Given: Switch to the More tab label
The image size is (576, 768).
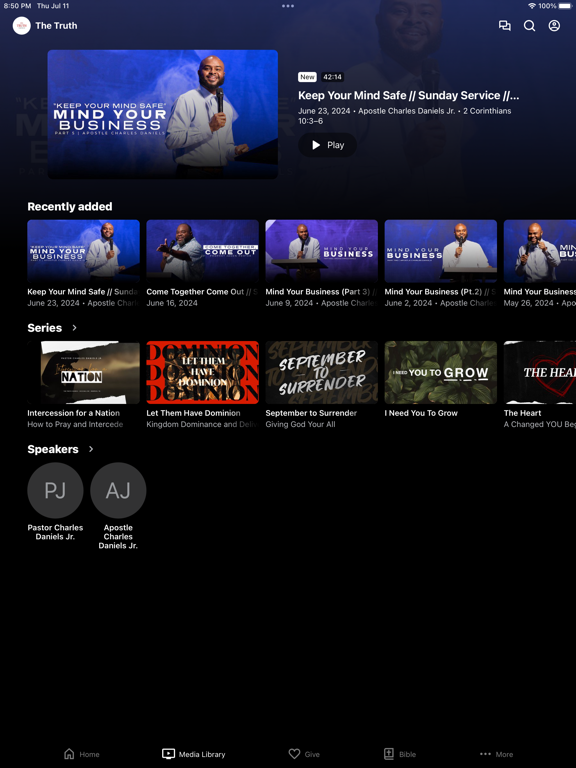Looking at the screenshot, I should pos(504,754).
